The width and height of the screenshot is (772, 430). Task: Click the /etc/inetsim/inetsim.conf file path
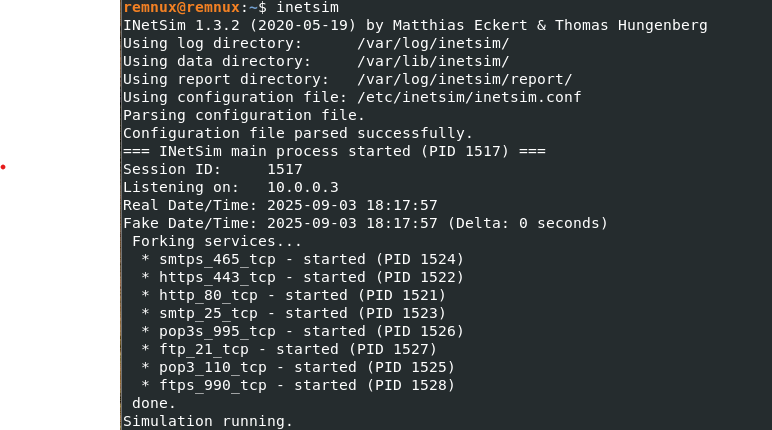[x=469, y=97]
